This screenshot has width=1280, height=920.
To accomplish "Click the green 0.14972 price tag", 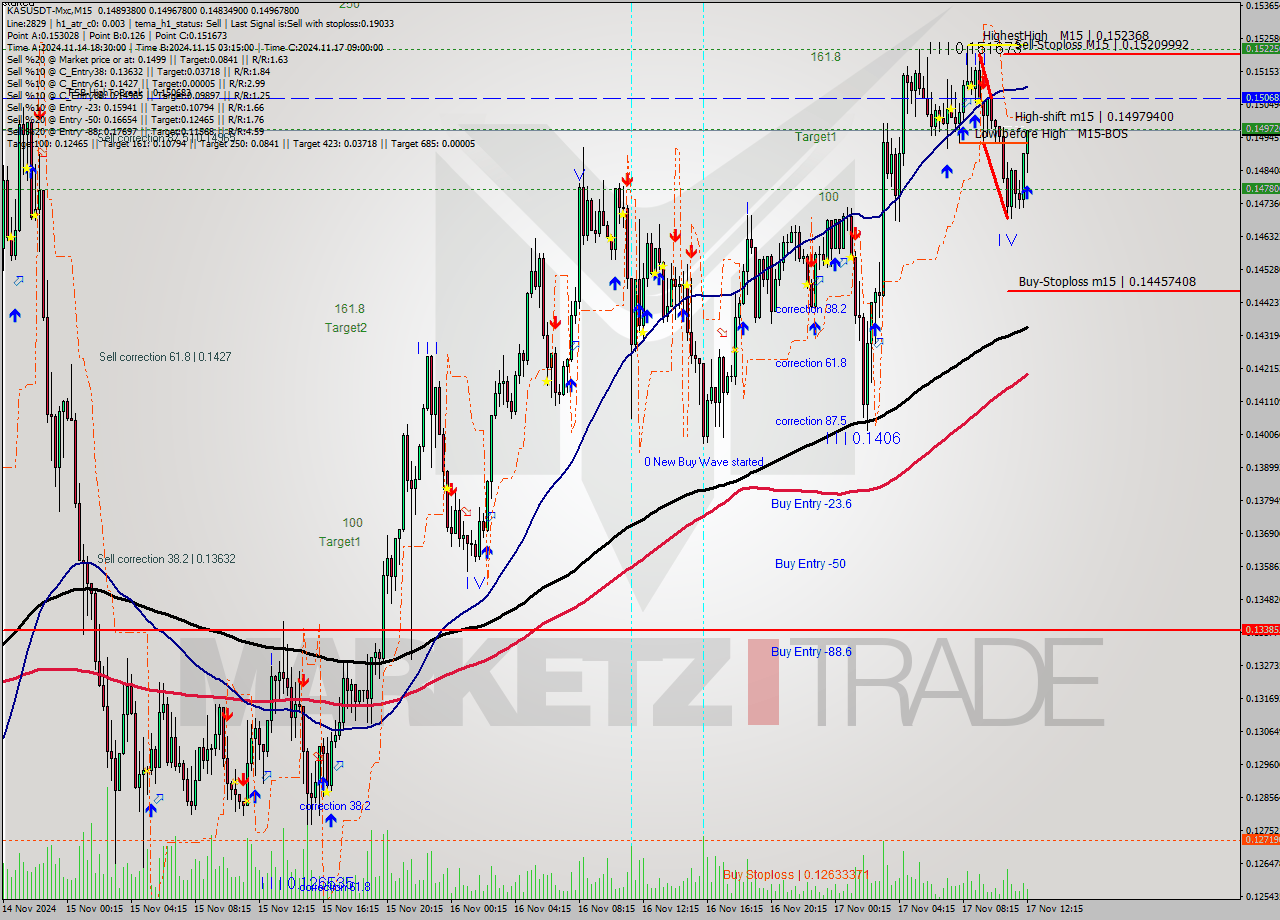I will click(x=1260, y=129).
